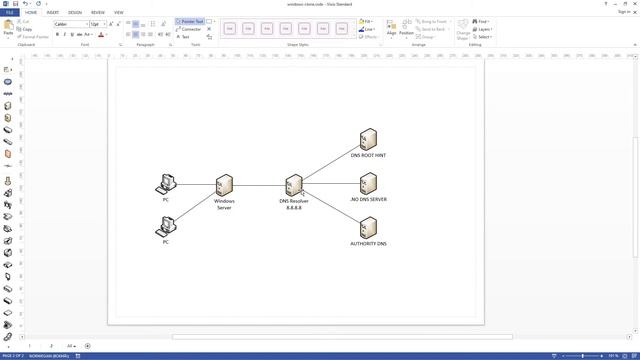Select the Text tool
The height and width of the screenshot is (360, 640).
tap(183, 37)
